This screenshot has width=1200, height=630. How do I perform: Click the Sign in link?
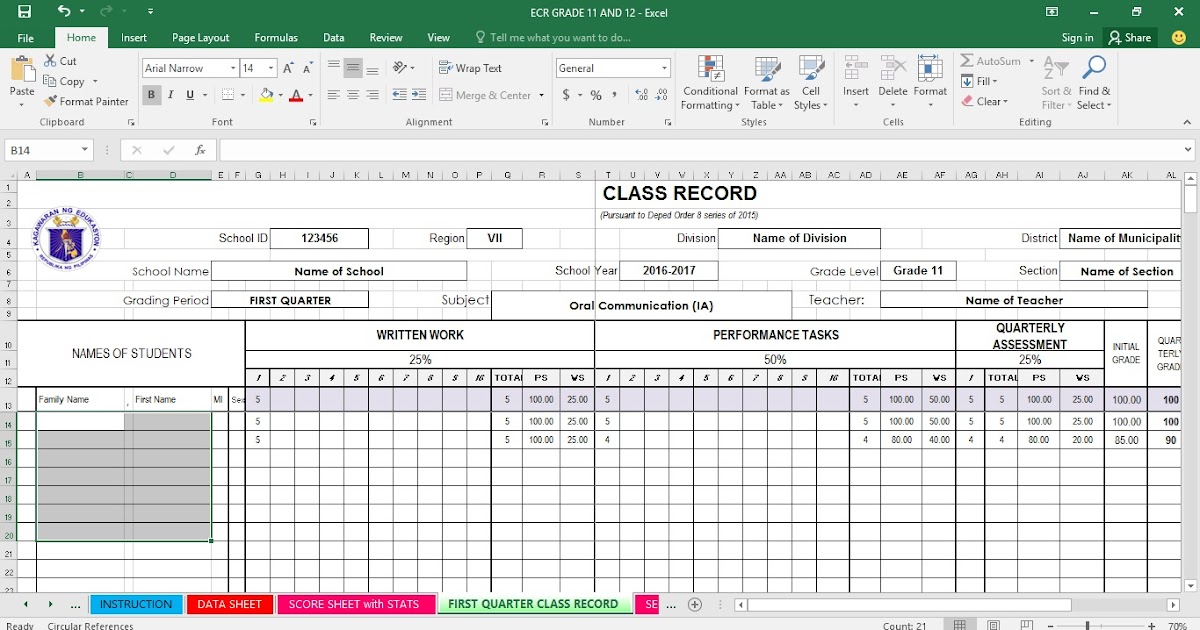(x=1077, y=37)
